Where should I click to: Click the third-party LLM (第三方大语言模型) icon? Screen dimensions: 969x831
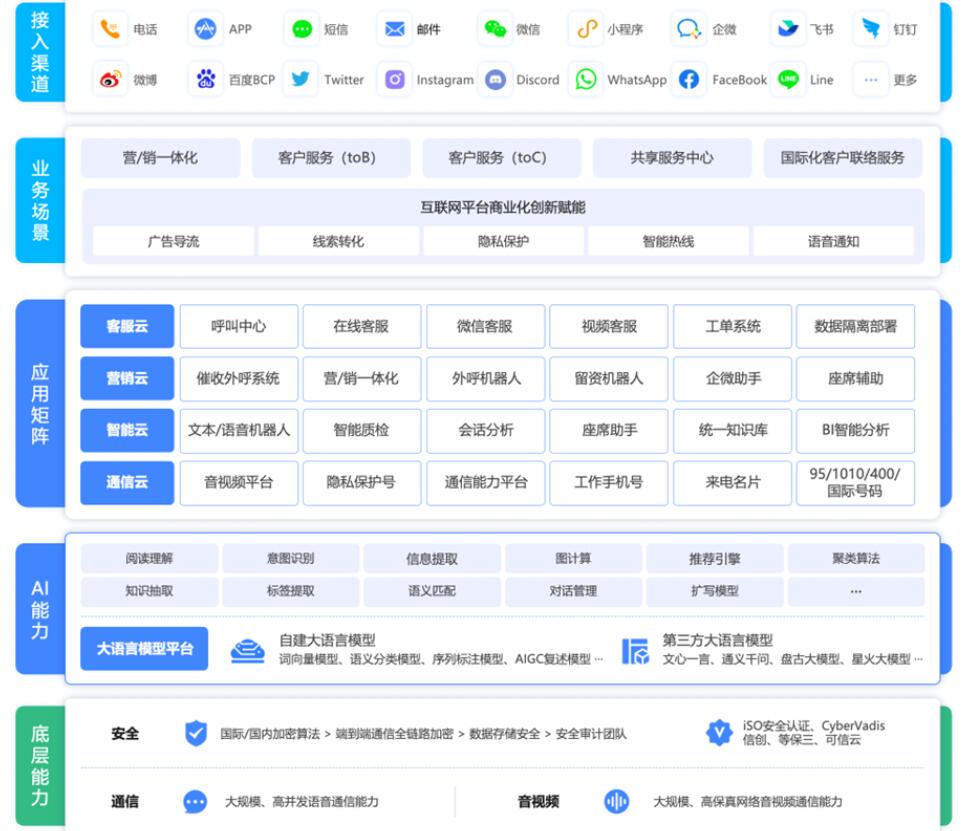click(635, 651)
